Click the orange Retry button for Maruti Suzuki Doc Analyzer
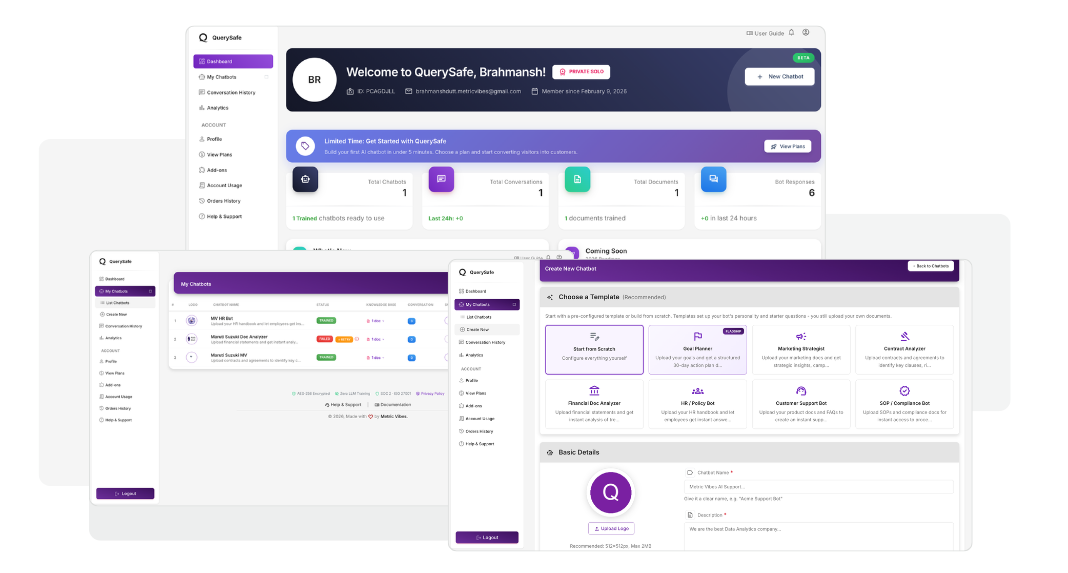 point(345,339)
